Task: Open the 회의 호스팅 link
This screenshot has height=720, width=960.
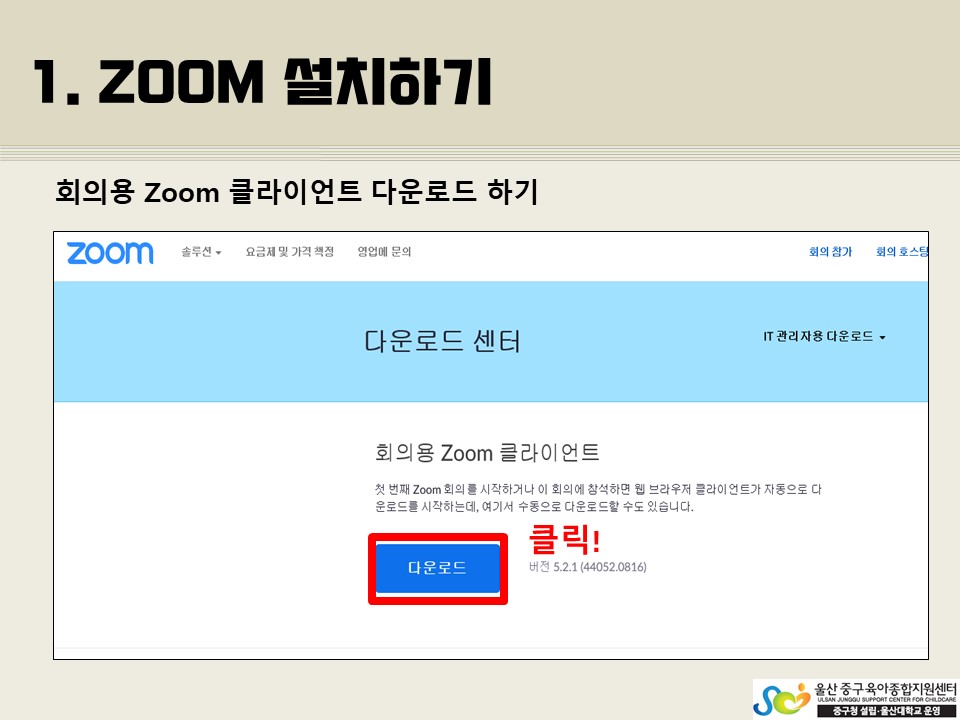Action: coord(902,252)
